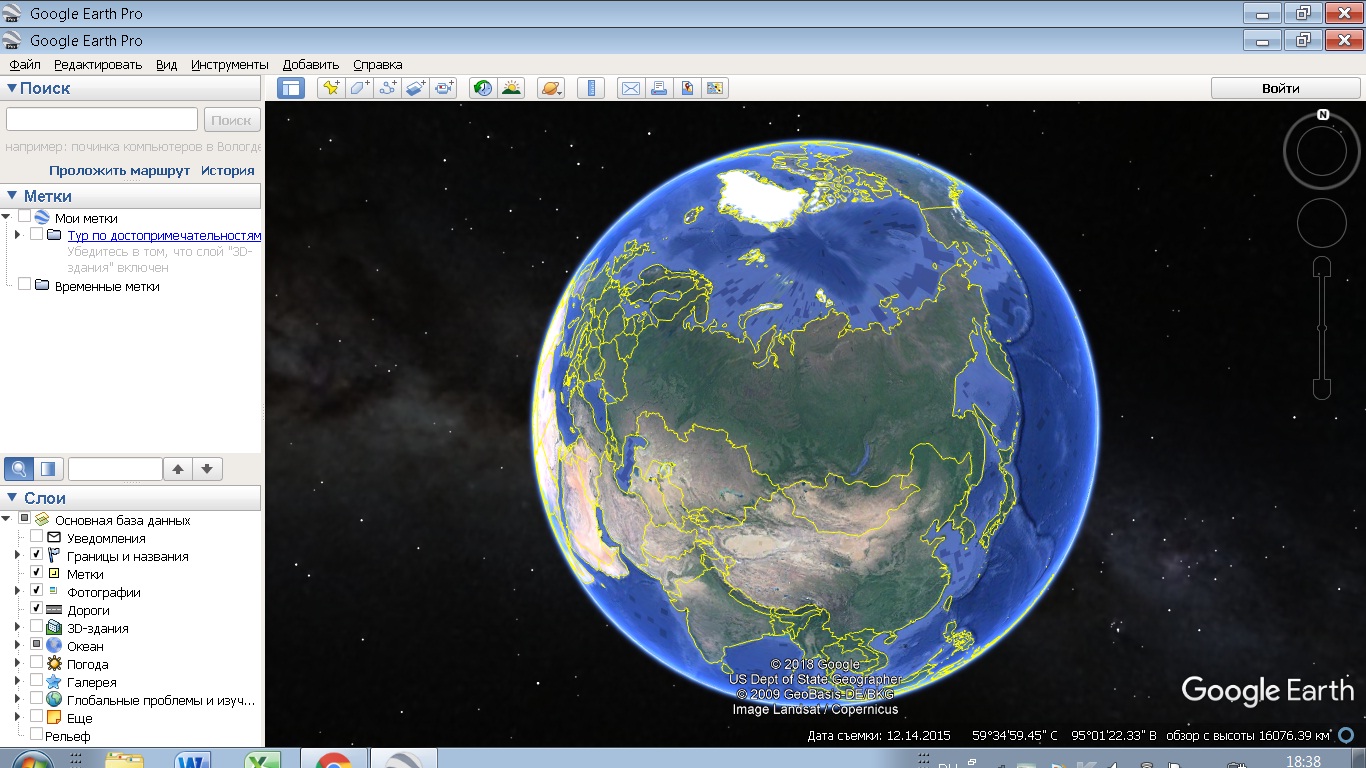This screenshot has height=768, width=1366.
Task: Uncheck the Дороги layer checkbox
Action: pos(37,610)
